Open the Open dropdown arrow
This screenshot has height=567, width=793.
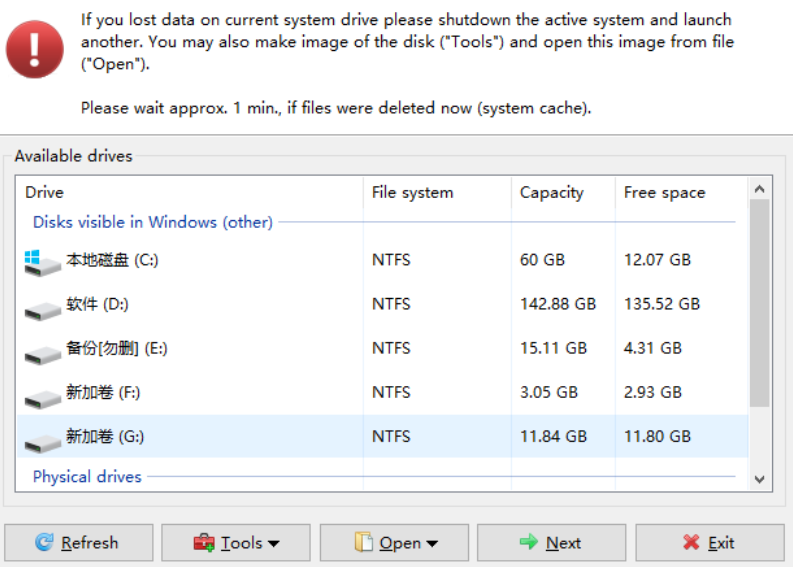[x=432, y=544]
